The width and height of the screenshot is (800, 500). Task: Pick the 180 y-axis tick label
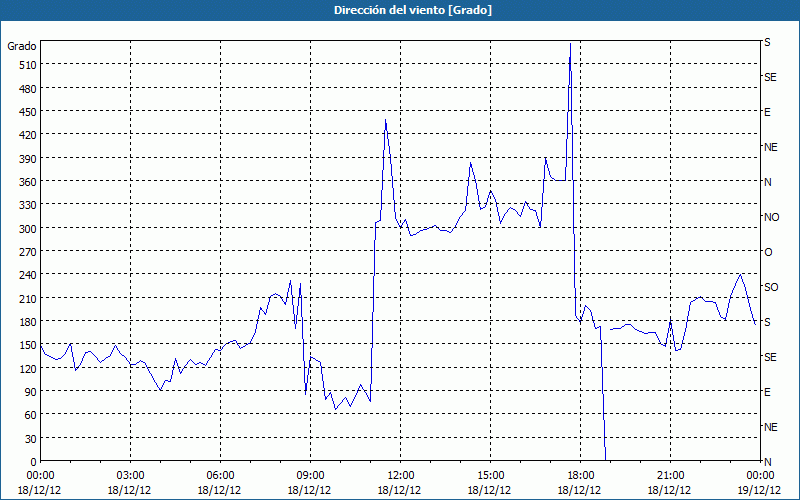(x=29, y=322)
